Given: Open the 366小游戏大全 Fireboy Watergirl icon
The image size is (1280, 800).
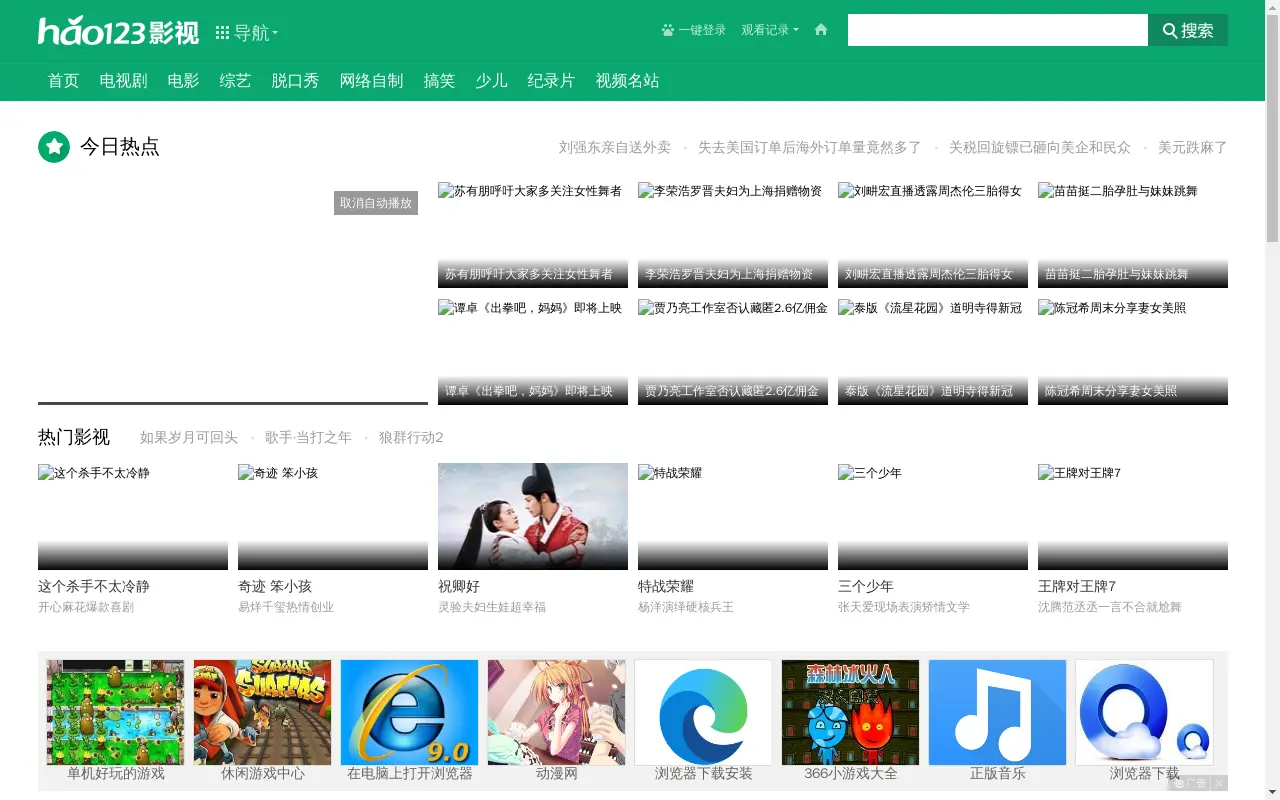Looking at the screenshot, I should pyautogui.click(x=850, y=712).
